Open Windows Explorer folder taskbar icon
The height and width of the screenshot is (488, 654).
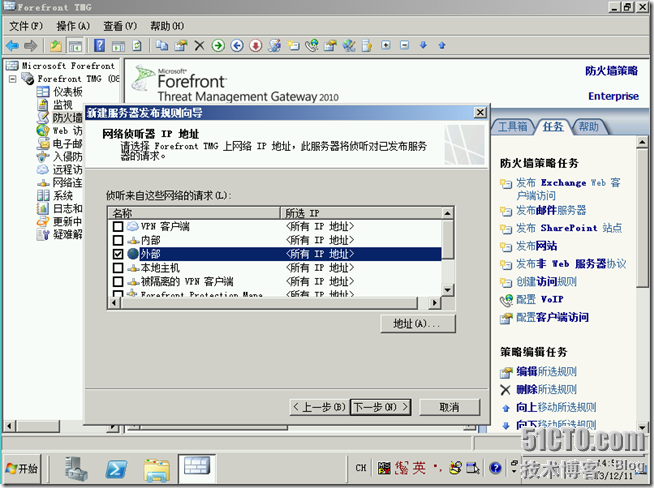[156, 469]
